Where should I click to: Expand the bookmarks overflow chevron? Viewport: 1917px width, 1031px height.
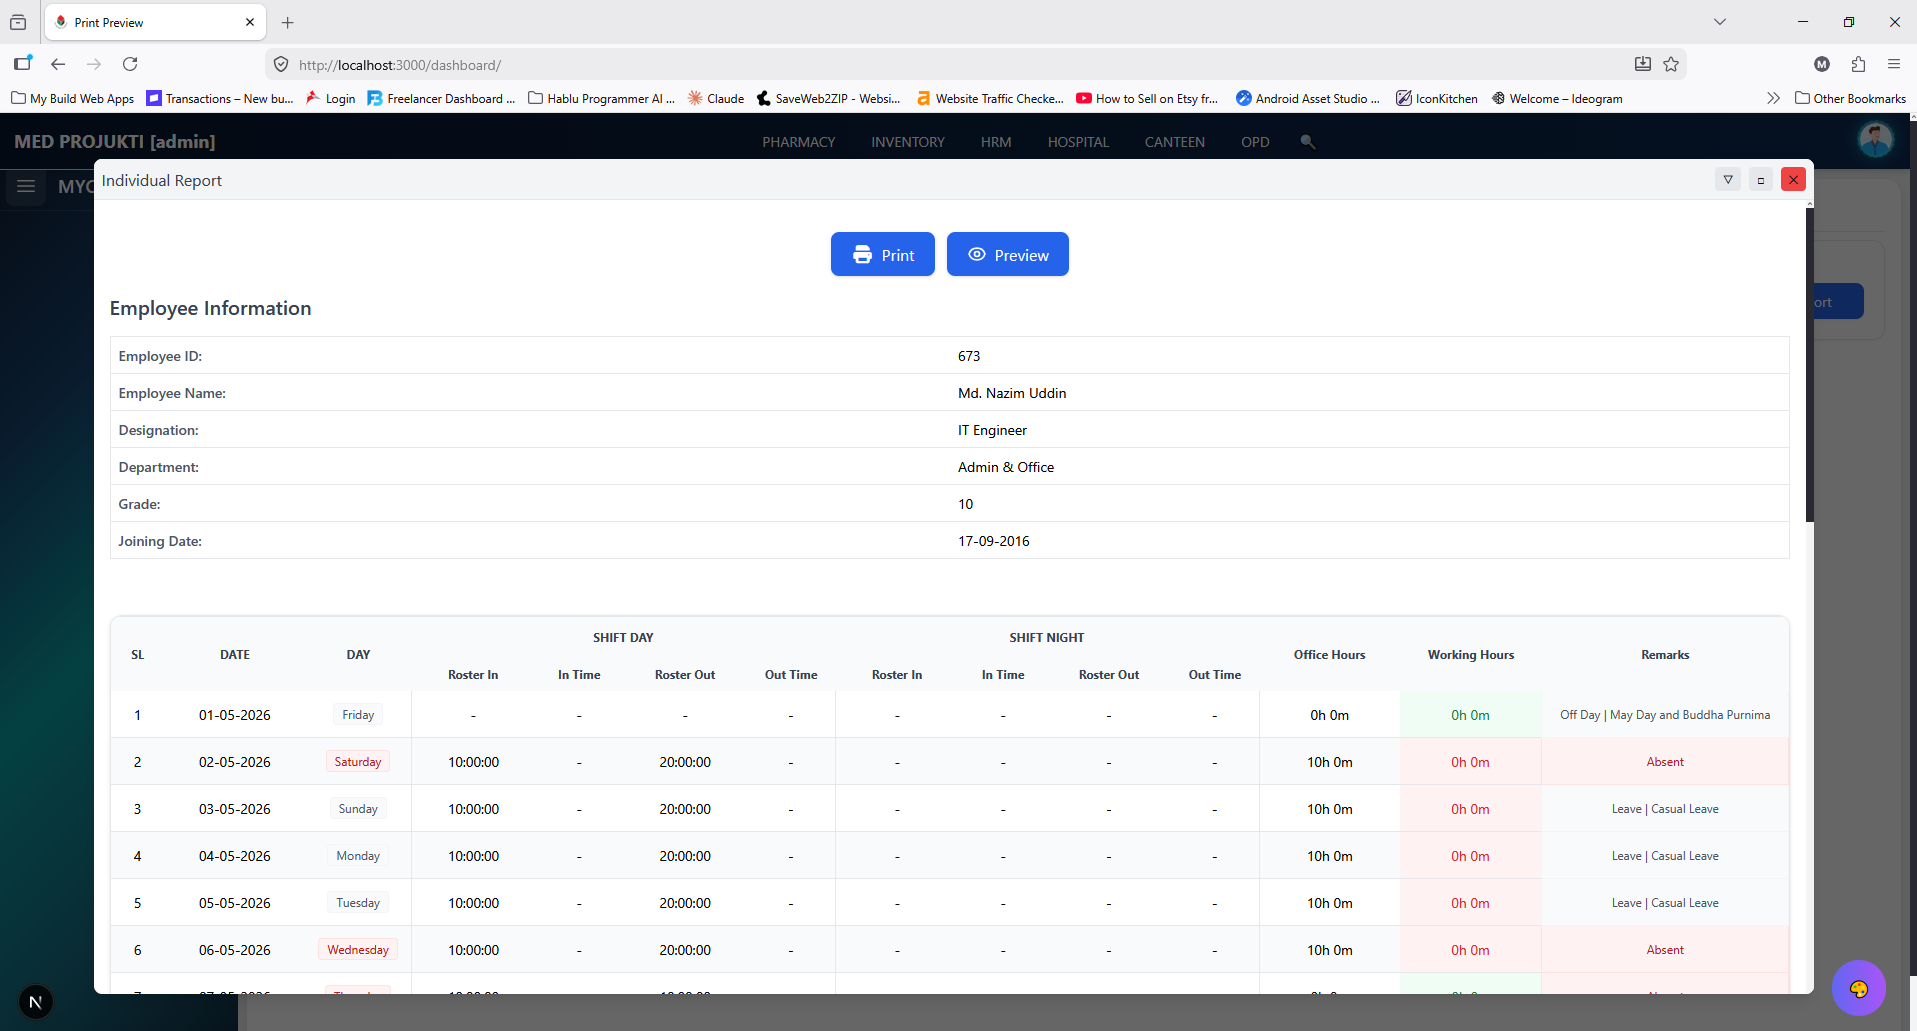click(x=1773, y=98)
